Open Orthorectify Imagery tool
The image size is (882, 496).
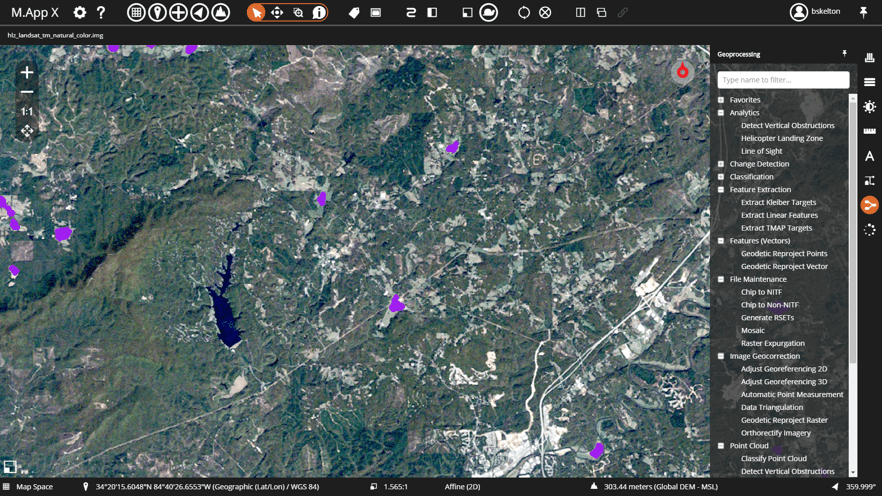pos(776,433)
